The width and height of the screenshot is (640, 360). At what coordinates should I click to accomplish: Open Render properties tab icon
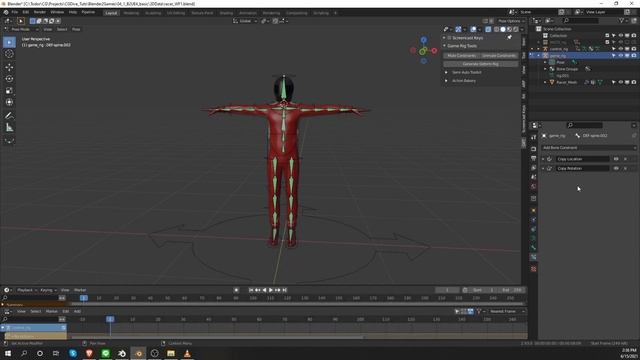(x=533, y=149)
